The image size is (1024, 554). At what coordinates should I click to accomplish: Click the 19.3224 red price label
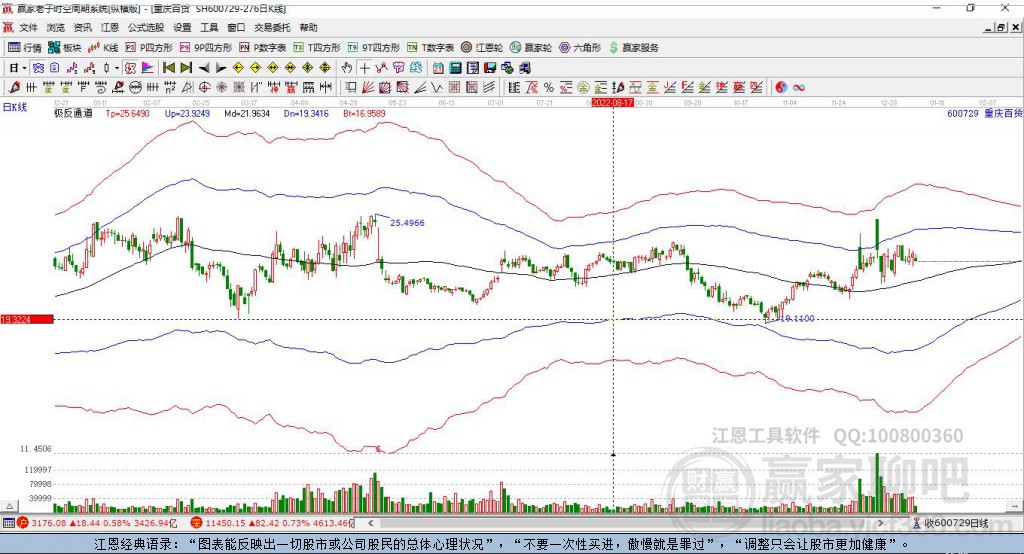tap(27, 319)
